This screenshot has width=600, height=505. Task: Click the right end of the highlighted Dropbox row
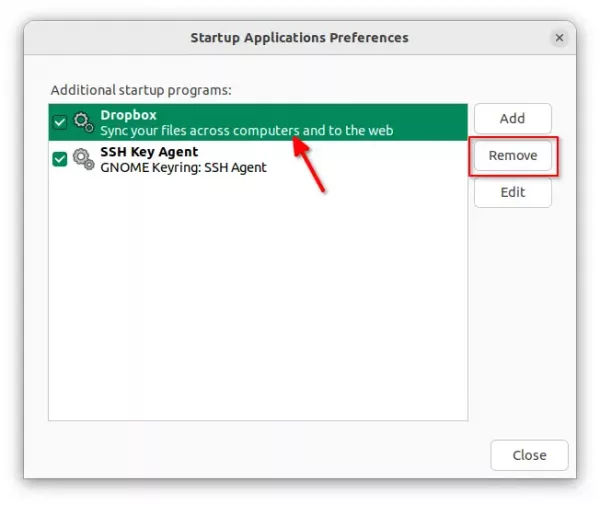click(430, 122)
